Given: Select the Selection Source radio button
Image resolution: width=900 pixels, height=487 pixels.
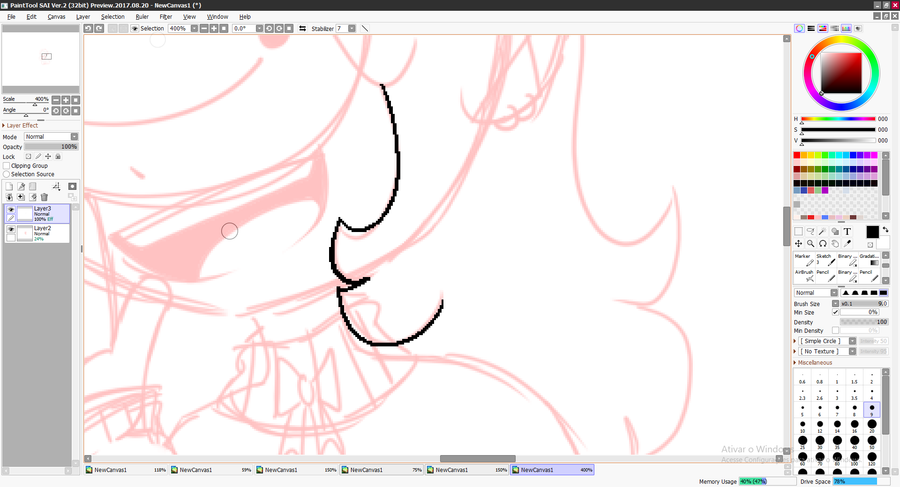Looking at the screenshot, I should (x=7, y=174).
